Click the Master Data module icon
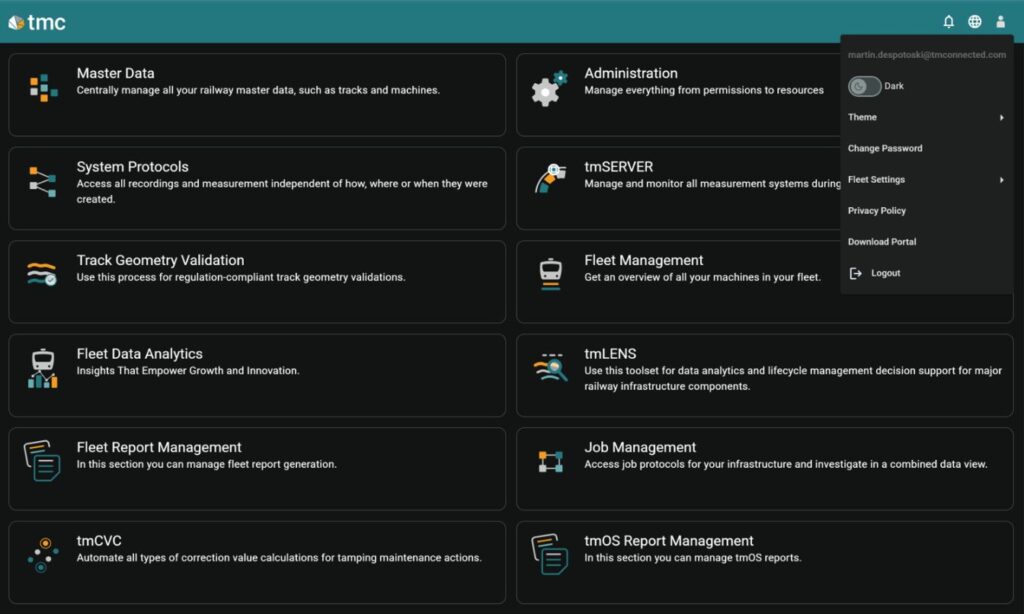This screenshot has width=1024, height=614. point(43,88)
